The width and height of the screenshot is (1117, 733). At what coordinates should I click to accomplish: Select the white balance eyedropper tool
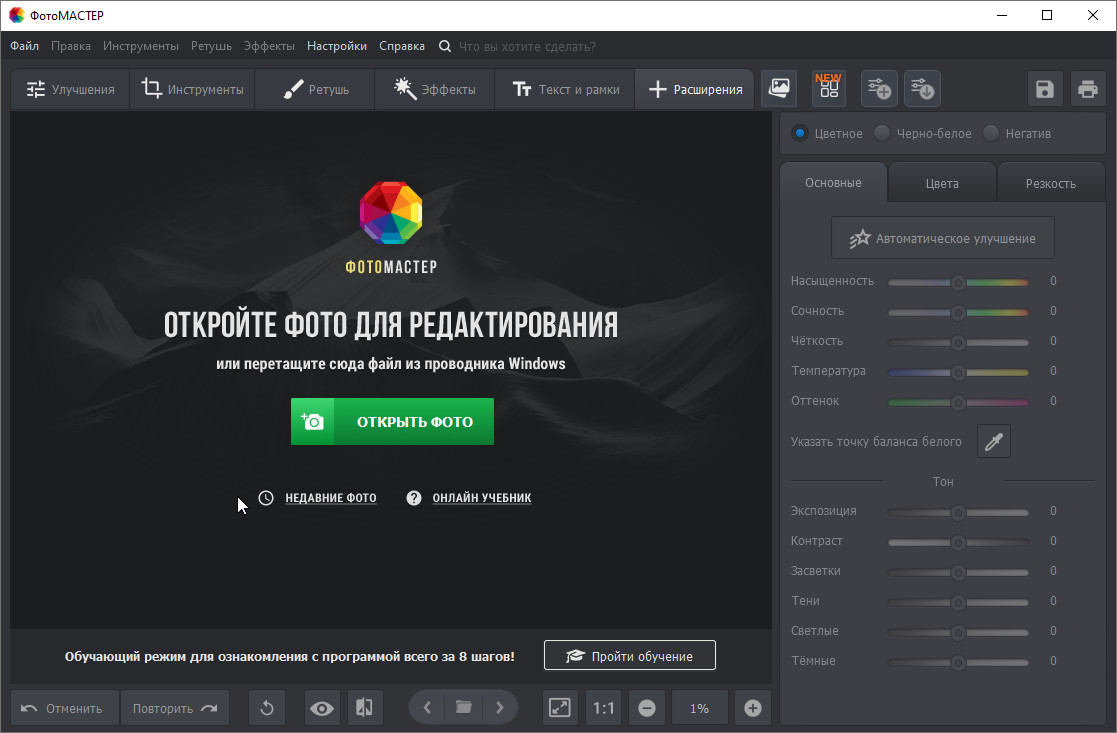(993, 441)
